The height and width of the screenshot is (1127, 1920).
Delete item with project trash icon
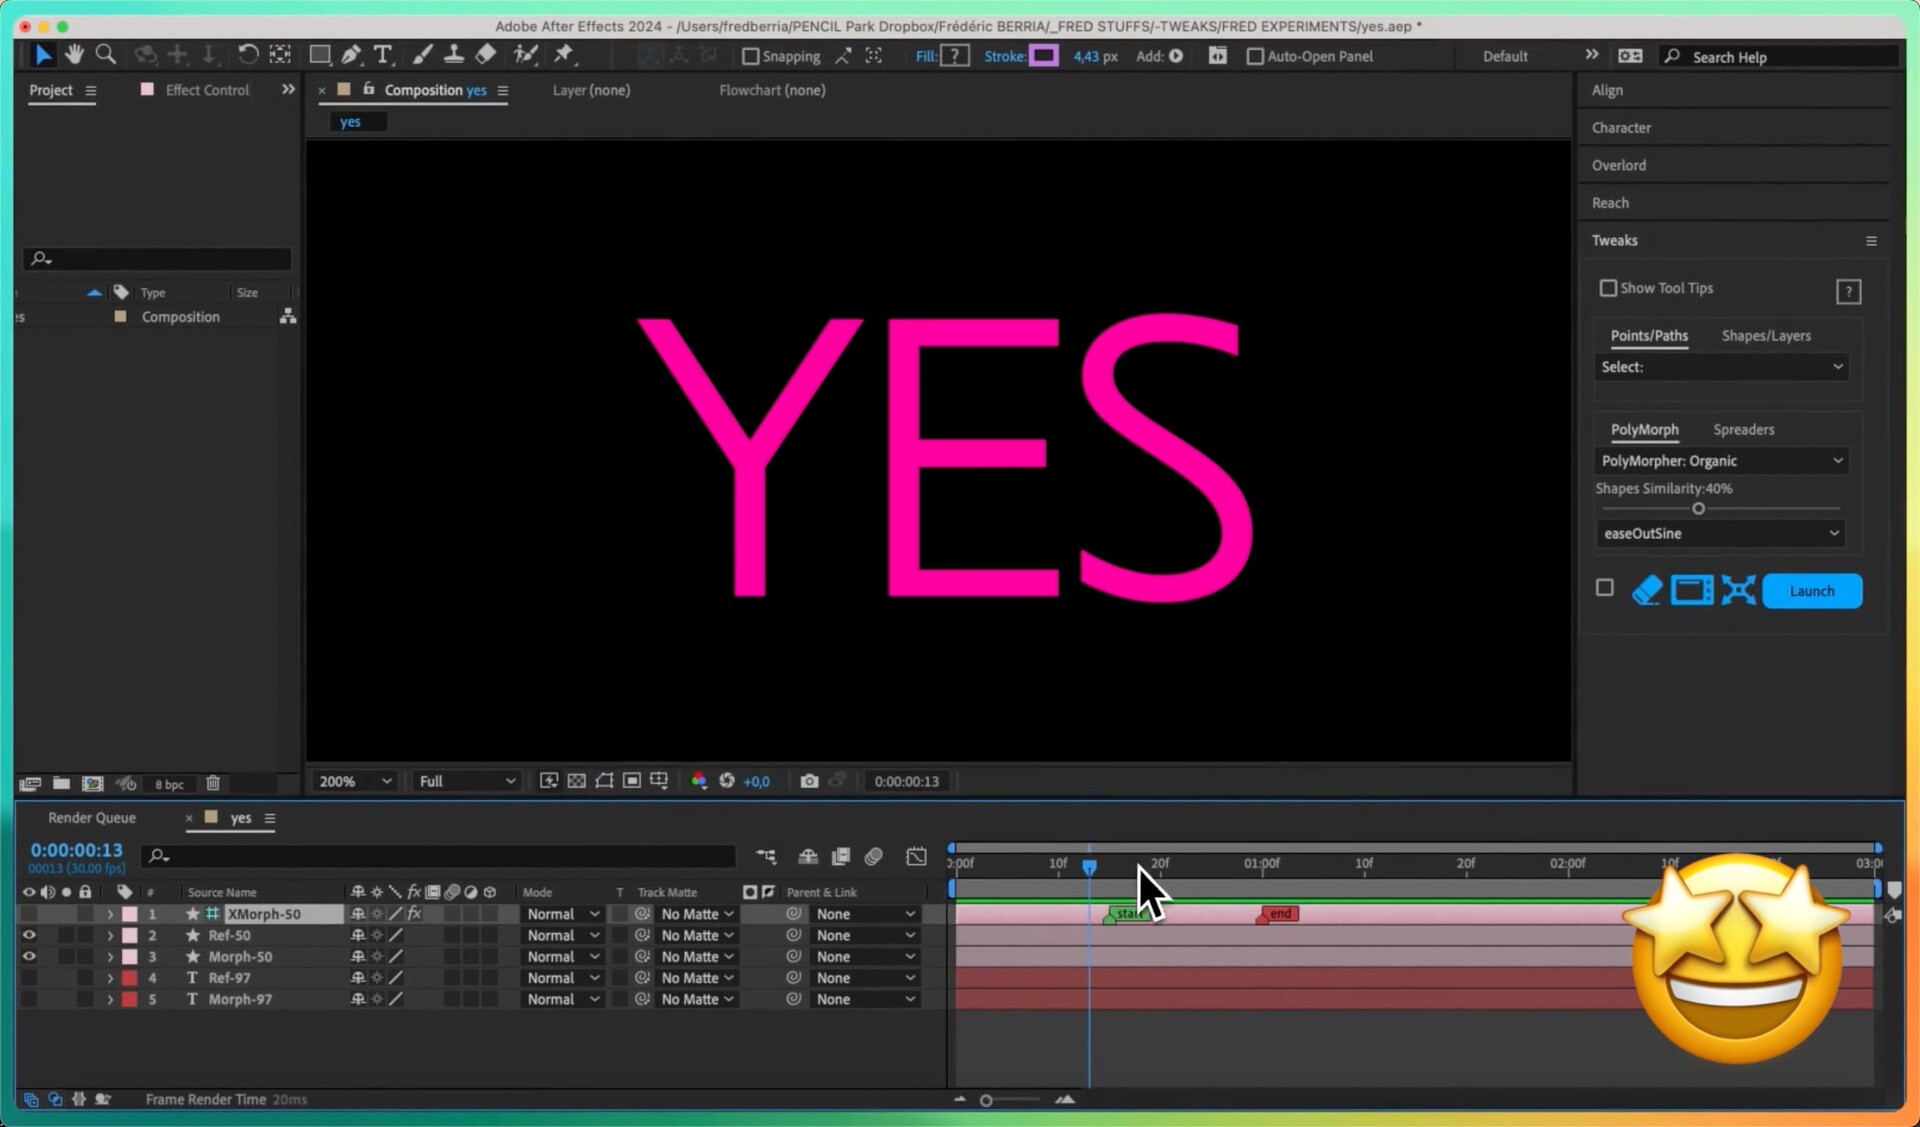pos(213,783)
